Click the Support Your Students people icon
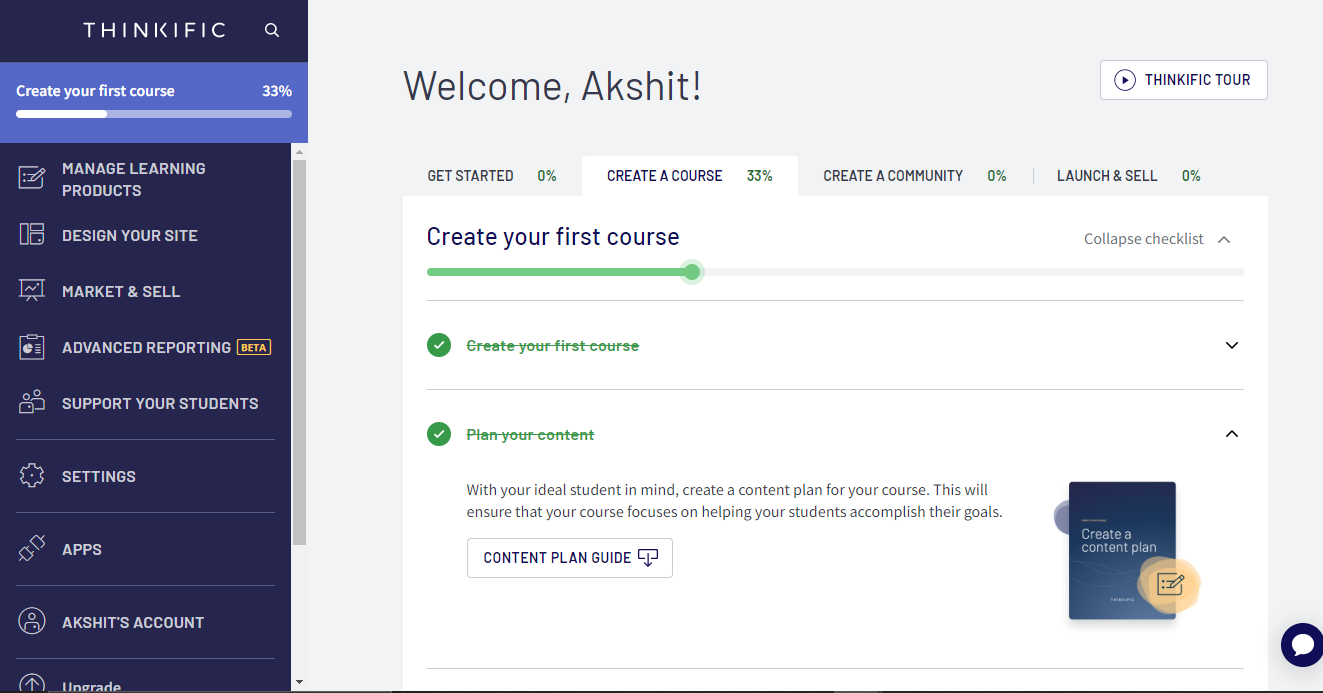 [x=32, y=403]
